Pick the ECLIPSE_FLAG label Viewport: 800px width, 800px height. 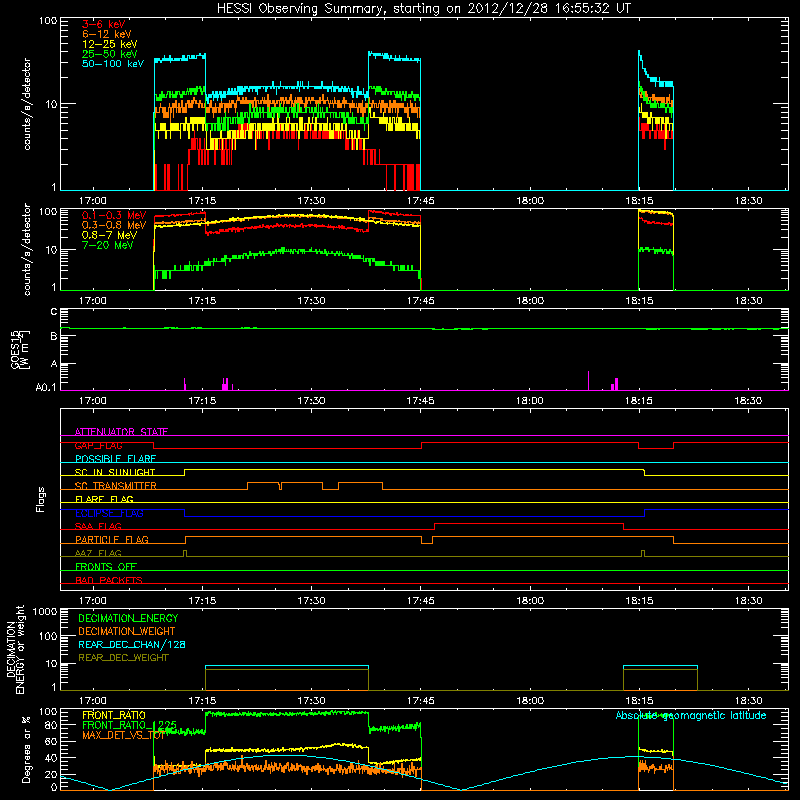point(109,513)
